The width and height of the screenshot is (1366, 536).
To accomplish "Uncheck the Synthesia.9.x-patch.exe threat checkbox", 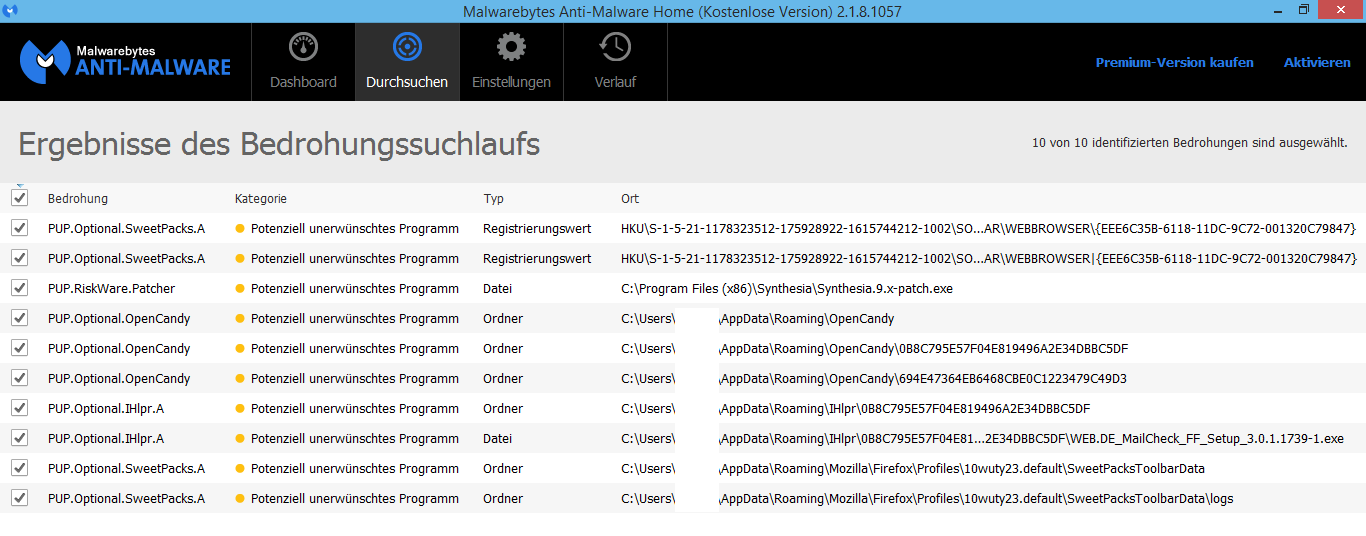I will pos(19,288).
